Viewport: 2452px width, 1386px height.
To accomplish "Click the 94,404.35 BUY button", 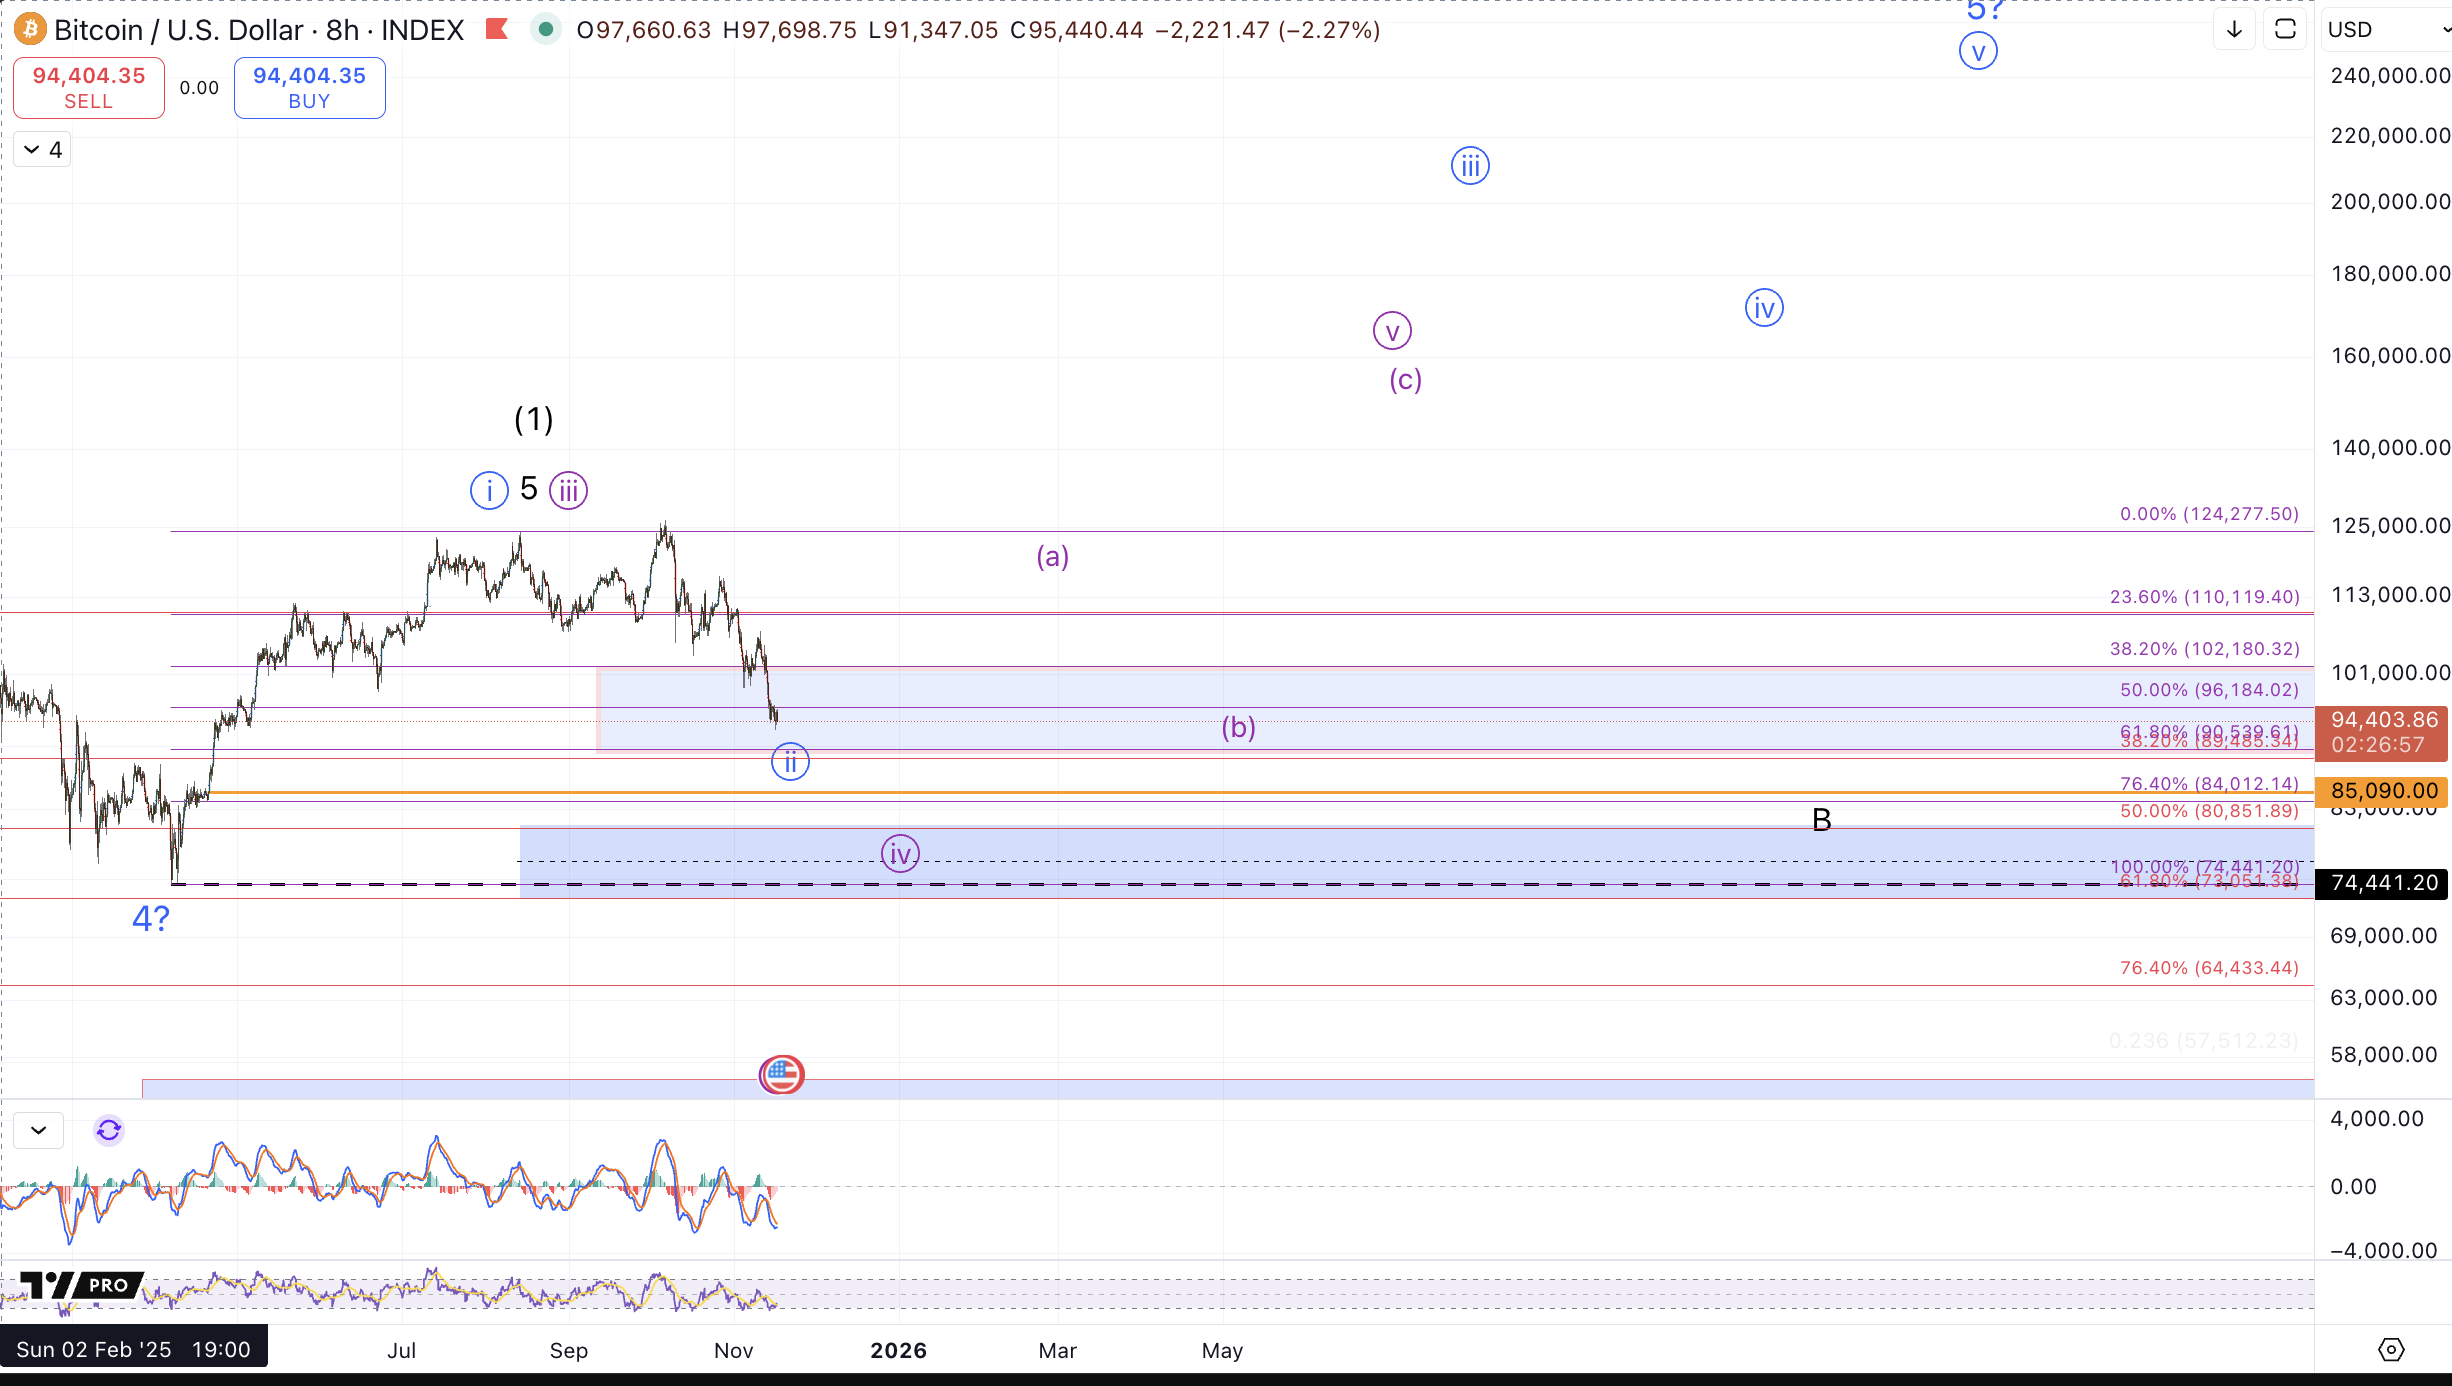I will pyautogui.click(x=309, y=88).
